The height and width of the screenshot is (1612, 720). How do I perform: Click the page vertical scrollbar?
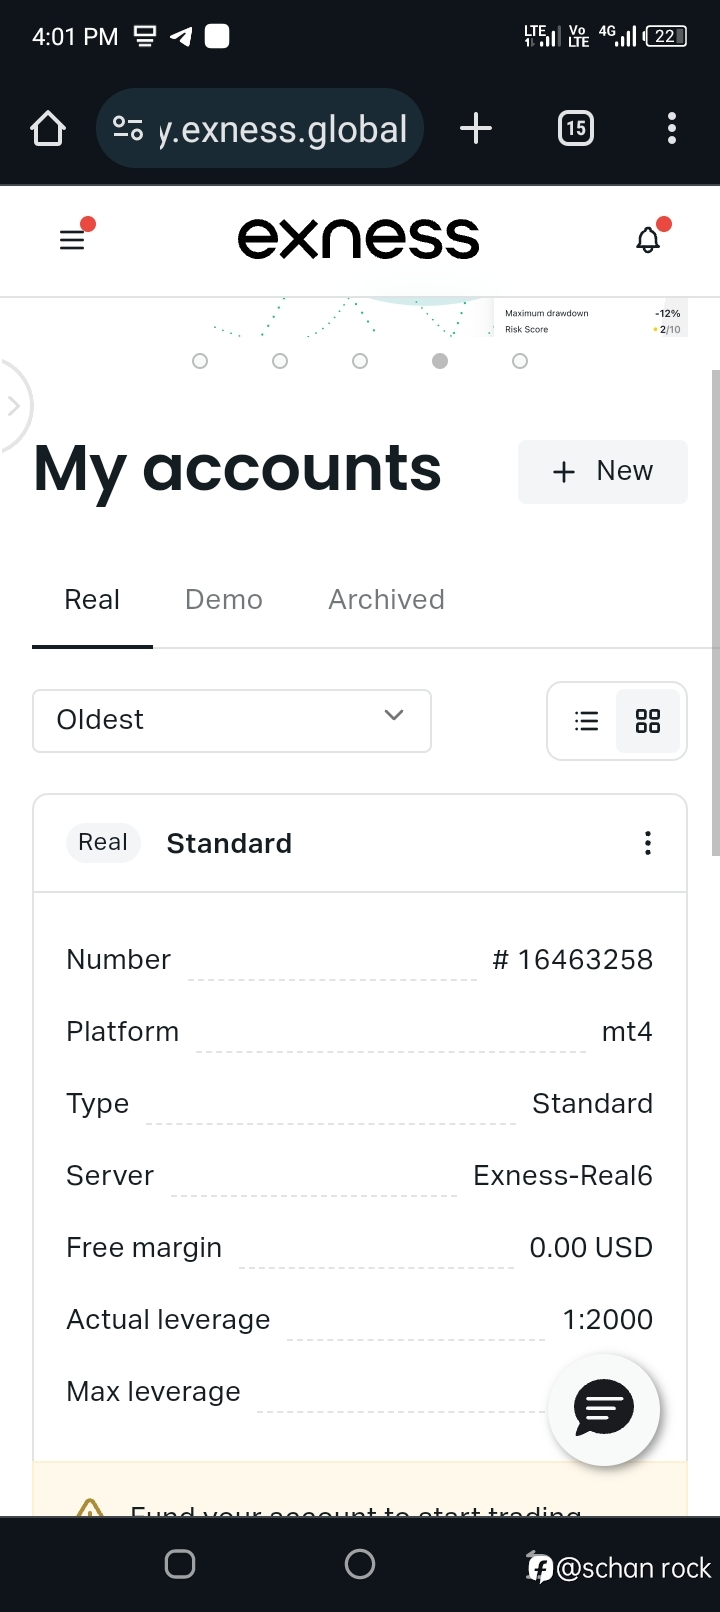pos(715,612)
